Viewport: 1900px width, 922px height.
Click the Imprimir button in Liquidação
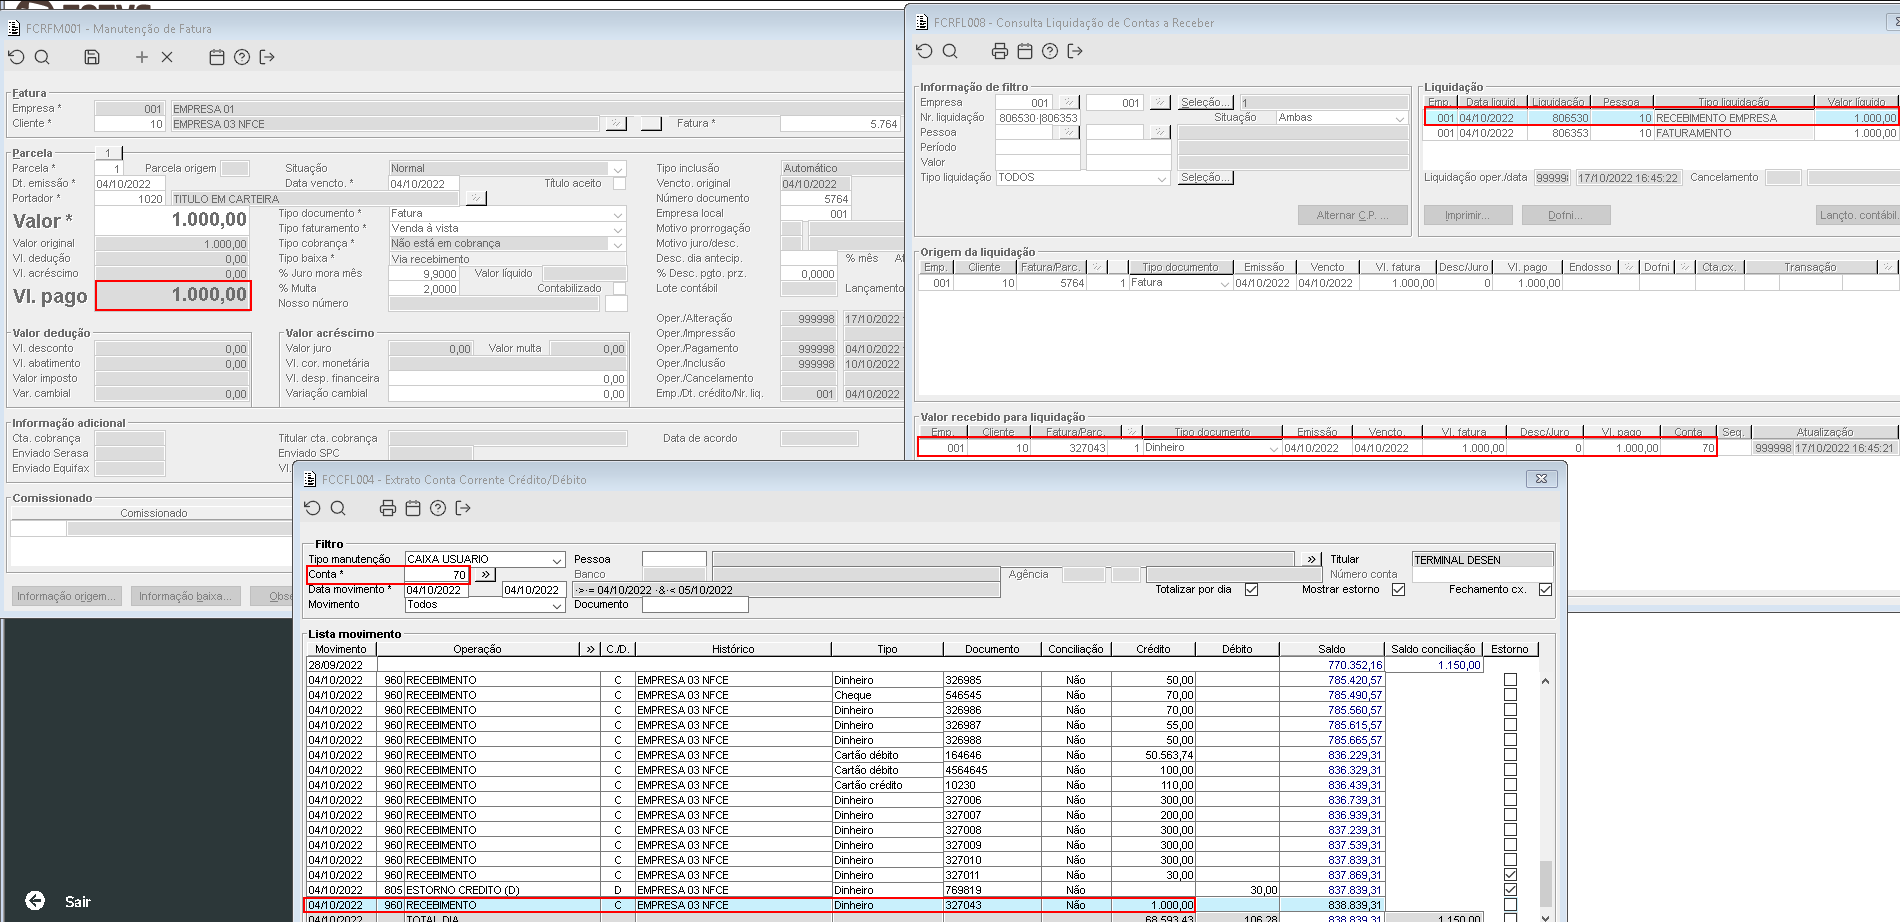[x=1467, y=215]
